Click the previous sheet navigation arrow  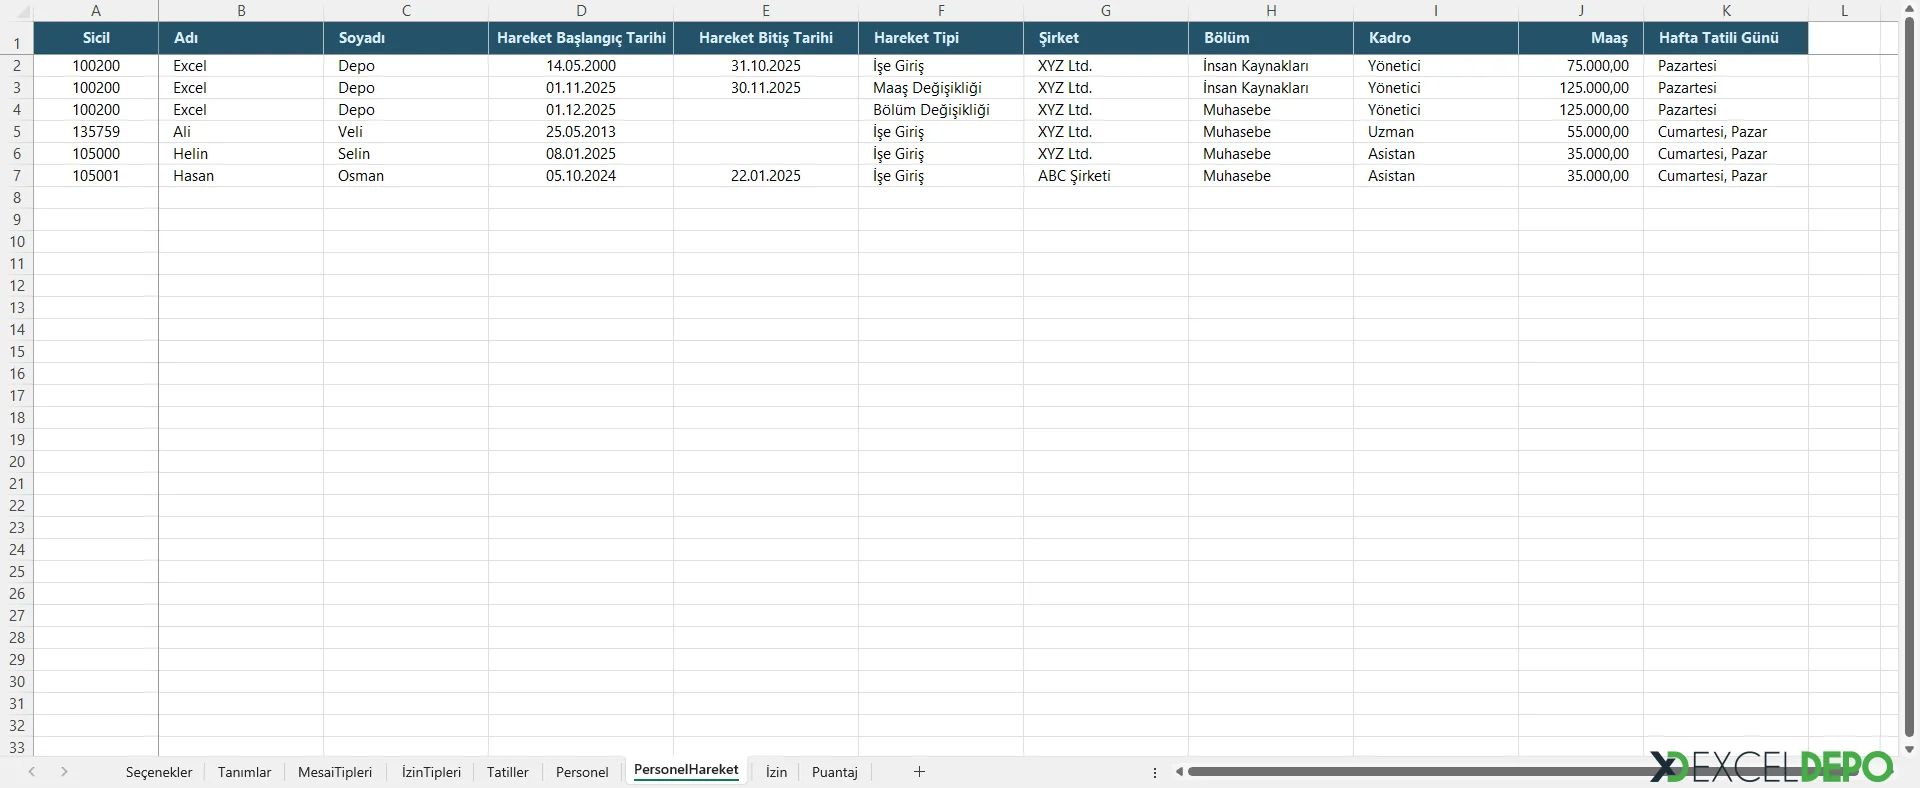(x=32, y=771)
